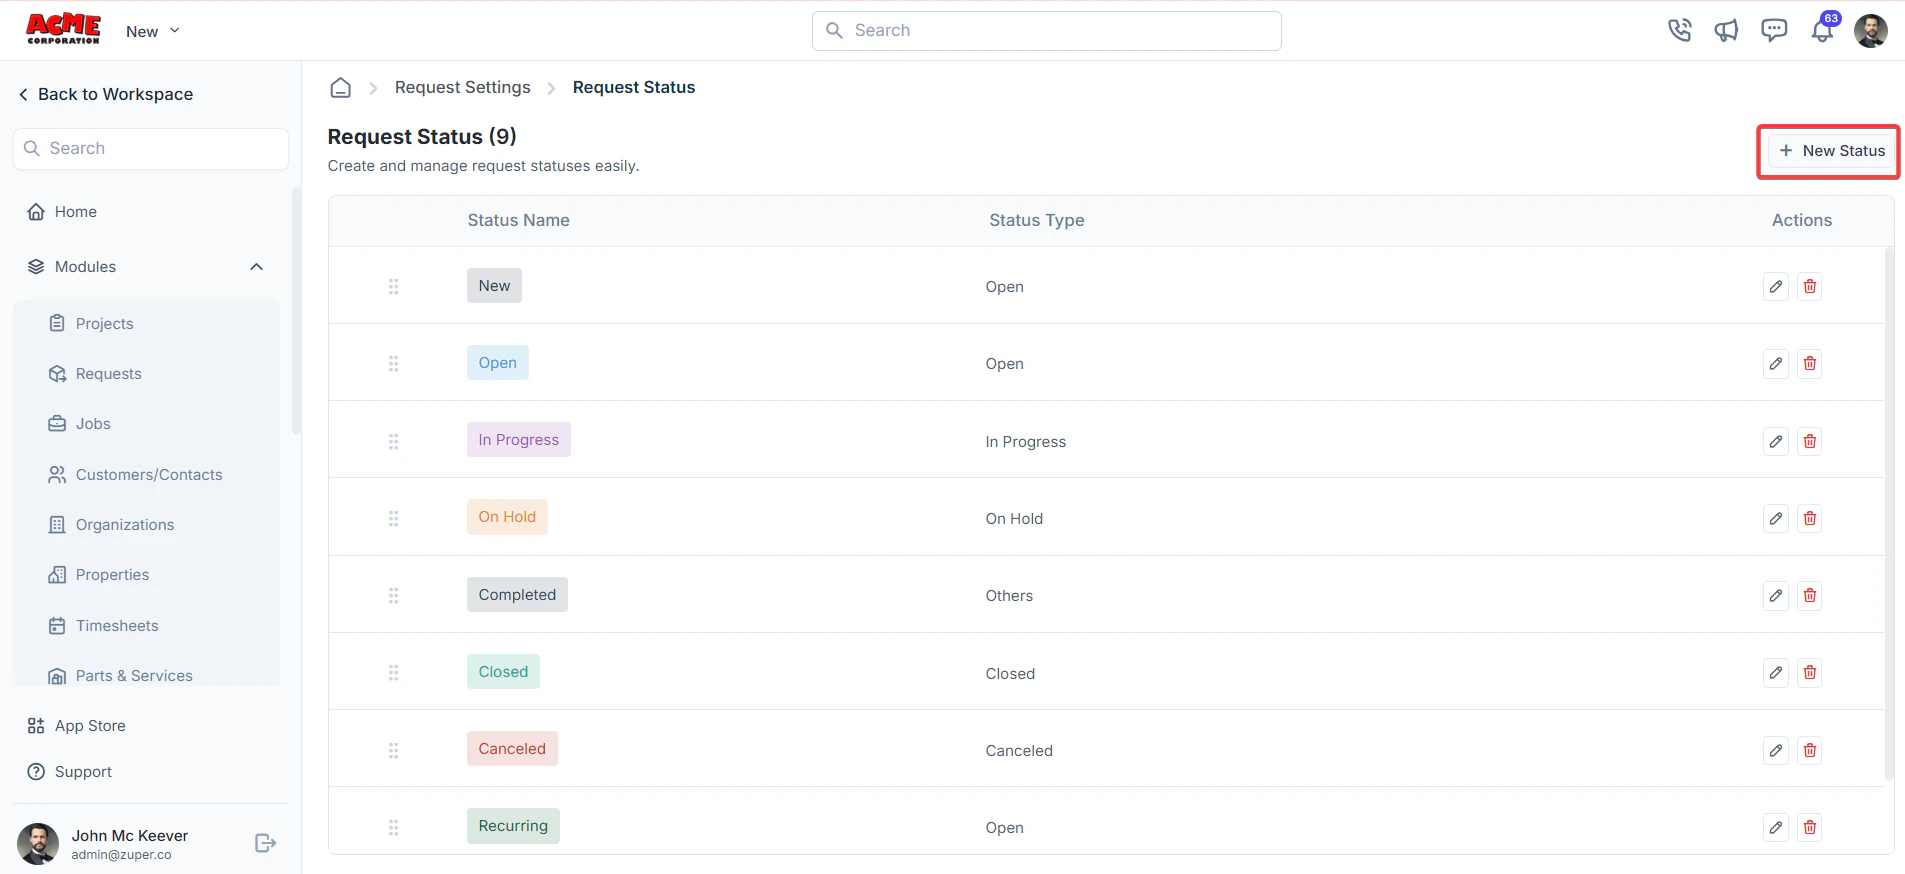Delete the Open status badge row
This screenshot has width=1905, height=874.
[1810, 364]
